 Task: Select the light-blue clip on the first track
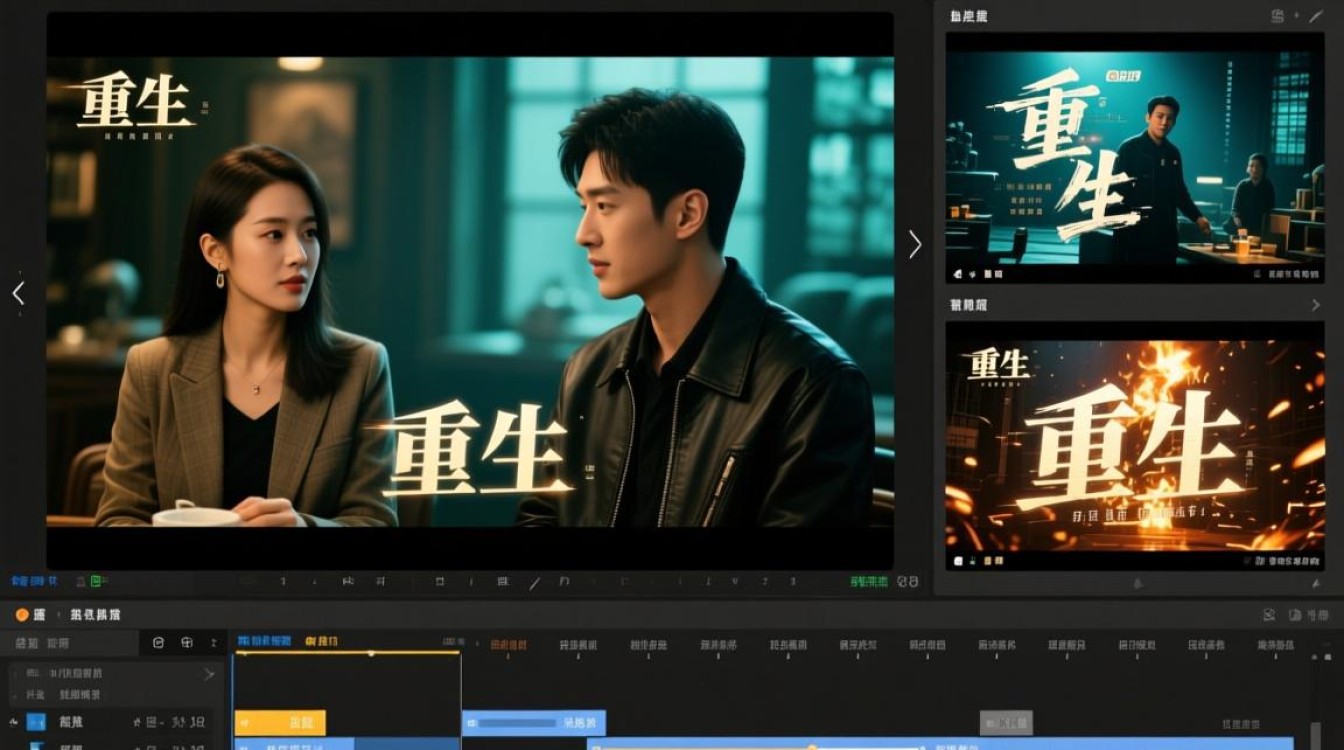click(534, 722)
